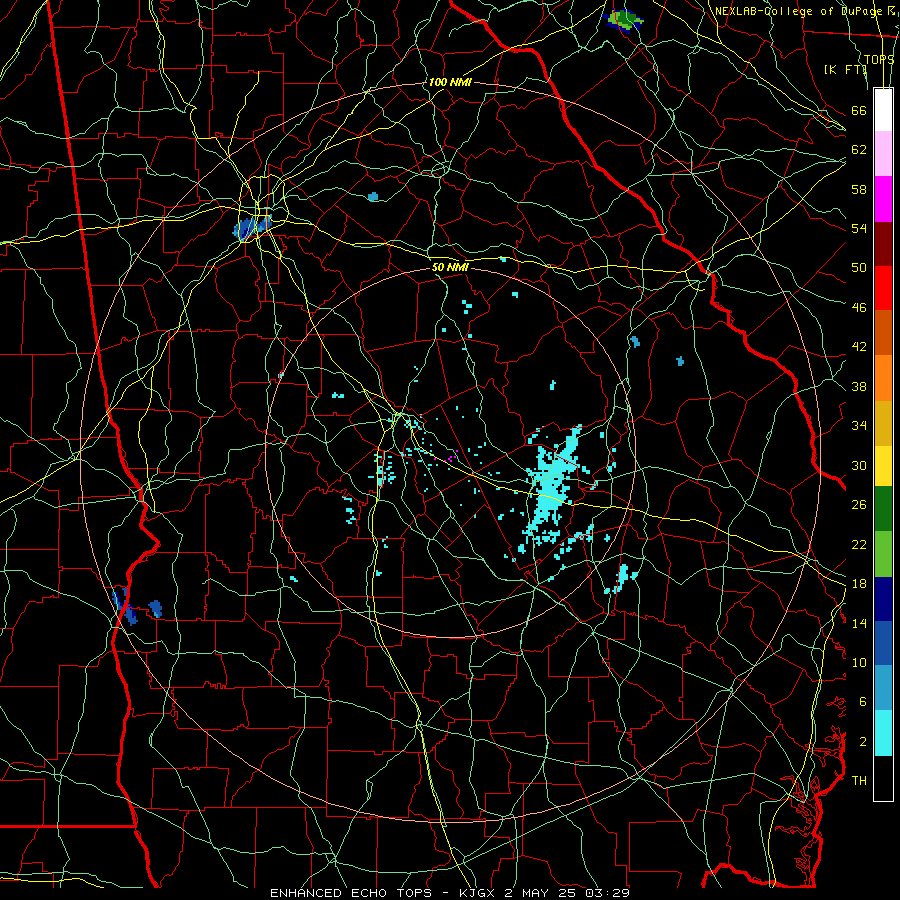Click the white top segment of the tops scale
The image size is (900, 900).
coord(883,110)
